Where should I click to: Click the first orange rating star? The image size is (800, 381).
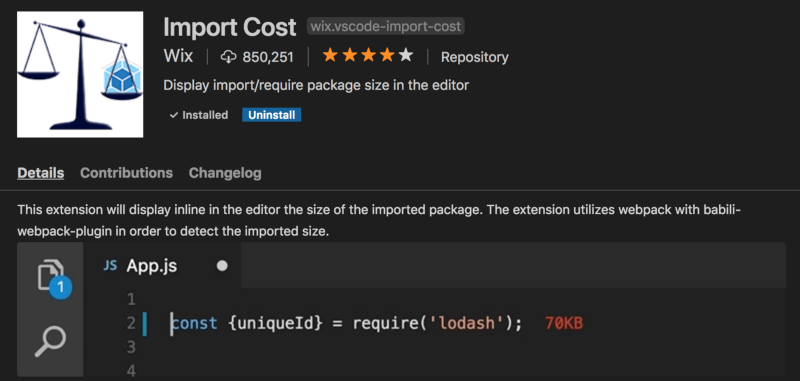click(330, 56)
